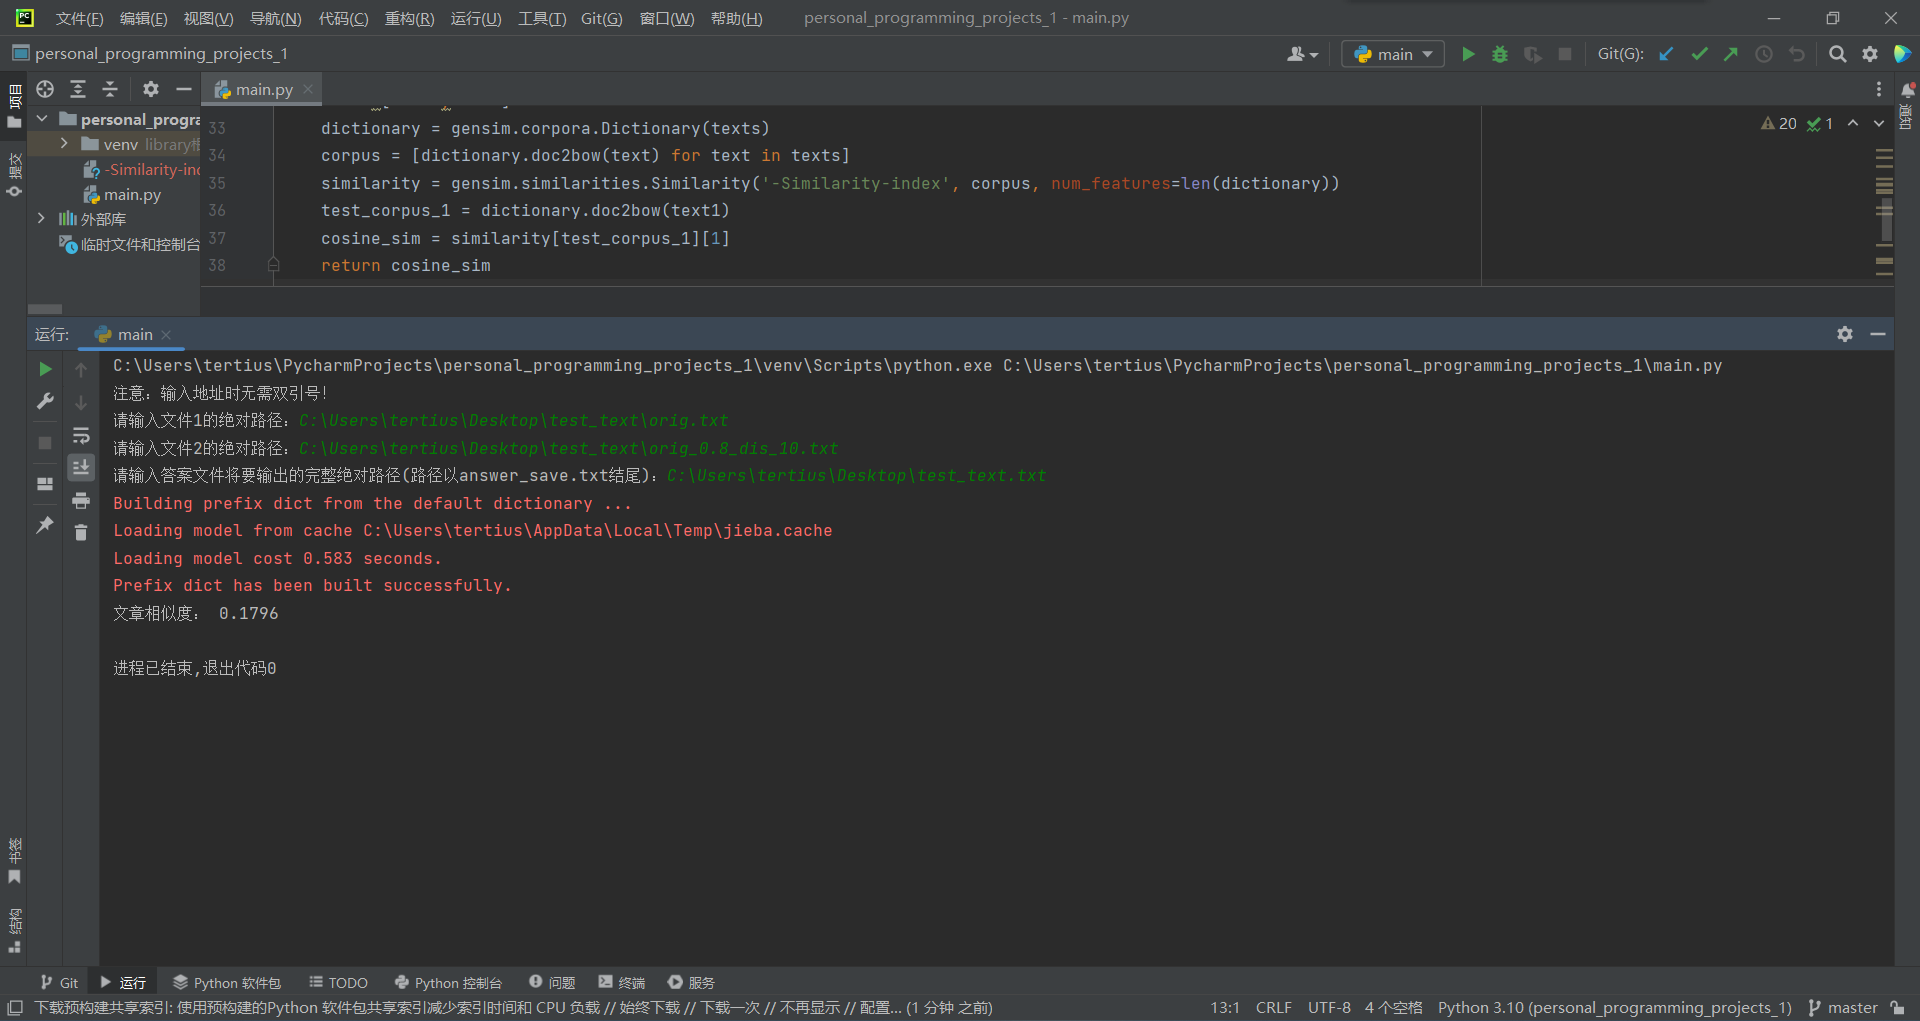The width and height of the screenshot is (1920, 1021).
Task: Hide the run tool window
Action: click(1878, 334)
